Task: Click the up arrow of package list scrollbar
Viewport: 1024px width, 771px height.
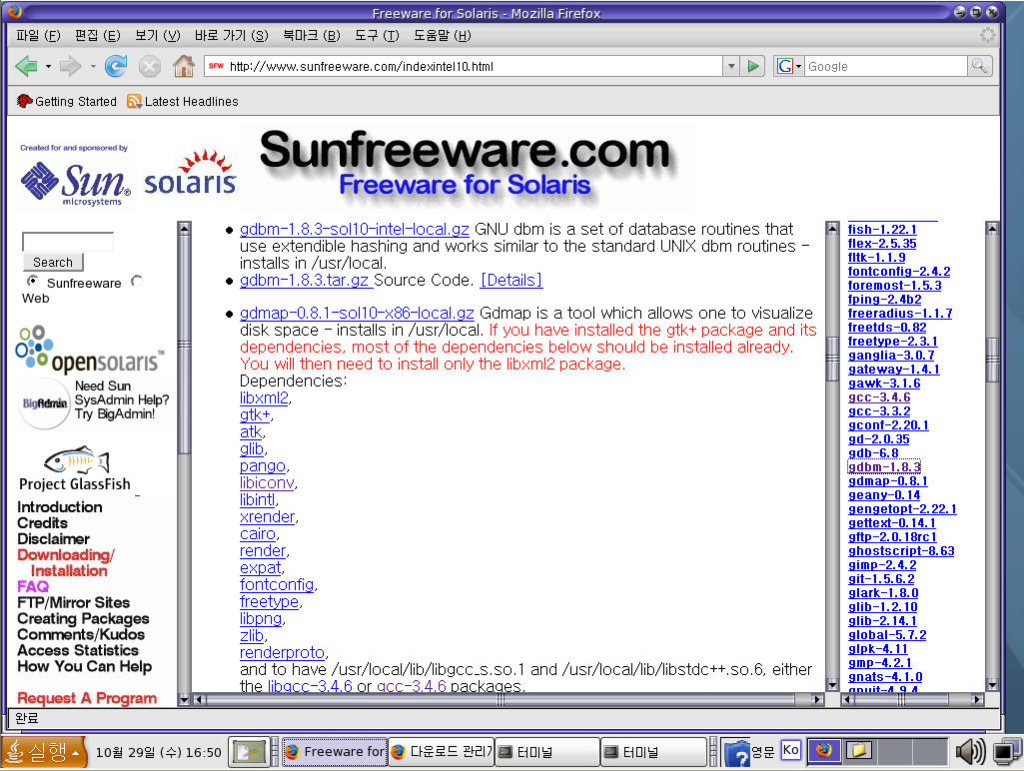Action: click(x=992, y=228)
